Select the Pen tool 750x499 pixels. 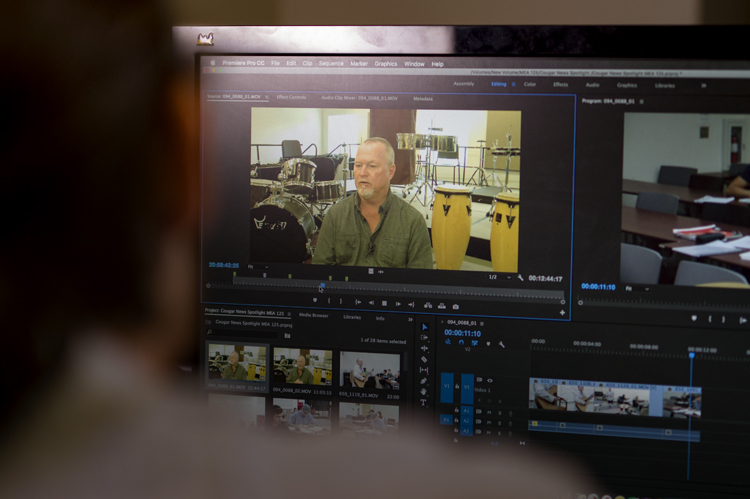click(424, 381)
